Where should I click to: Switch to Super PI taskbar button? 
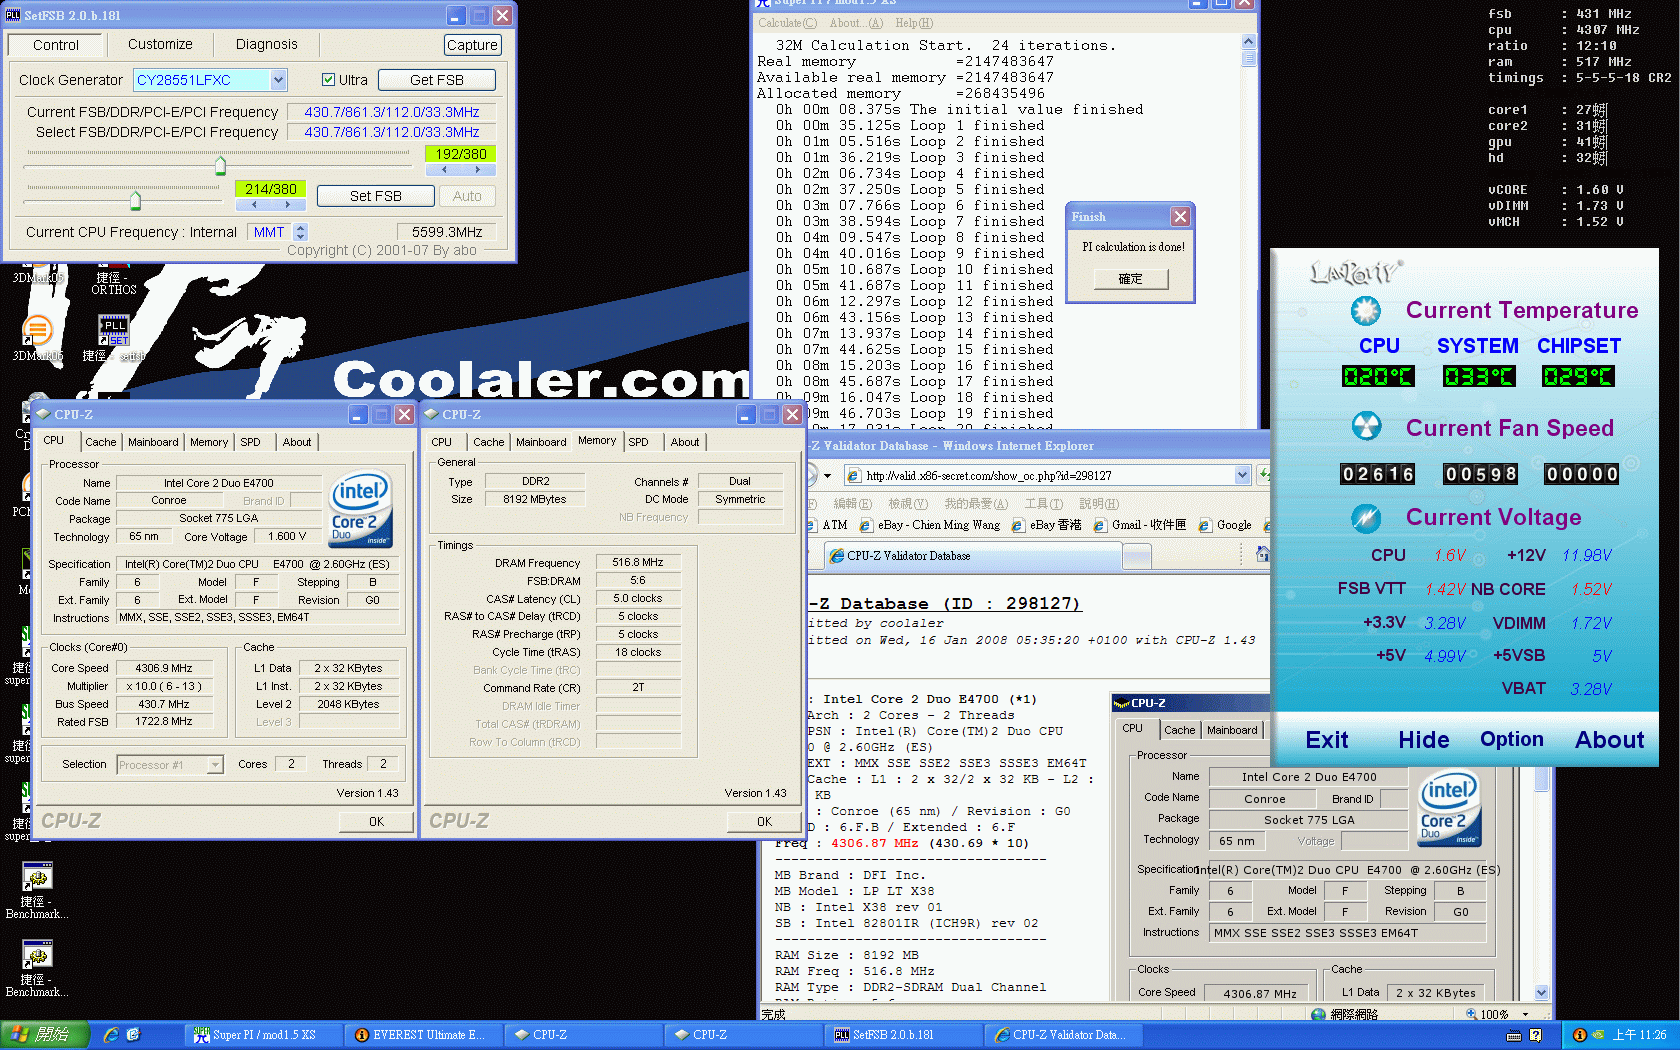[265, 1035]
